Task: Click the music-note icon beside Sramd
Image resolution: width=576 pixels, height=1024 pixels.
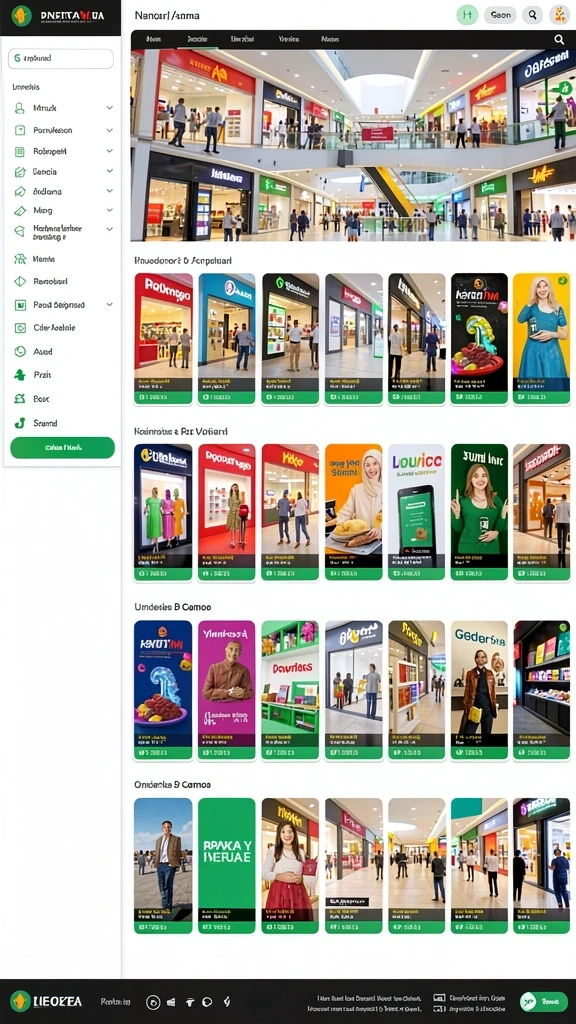Action: click(x=20, y=423)
